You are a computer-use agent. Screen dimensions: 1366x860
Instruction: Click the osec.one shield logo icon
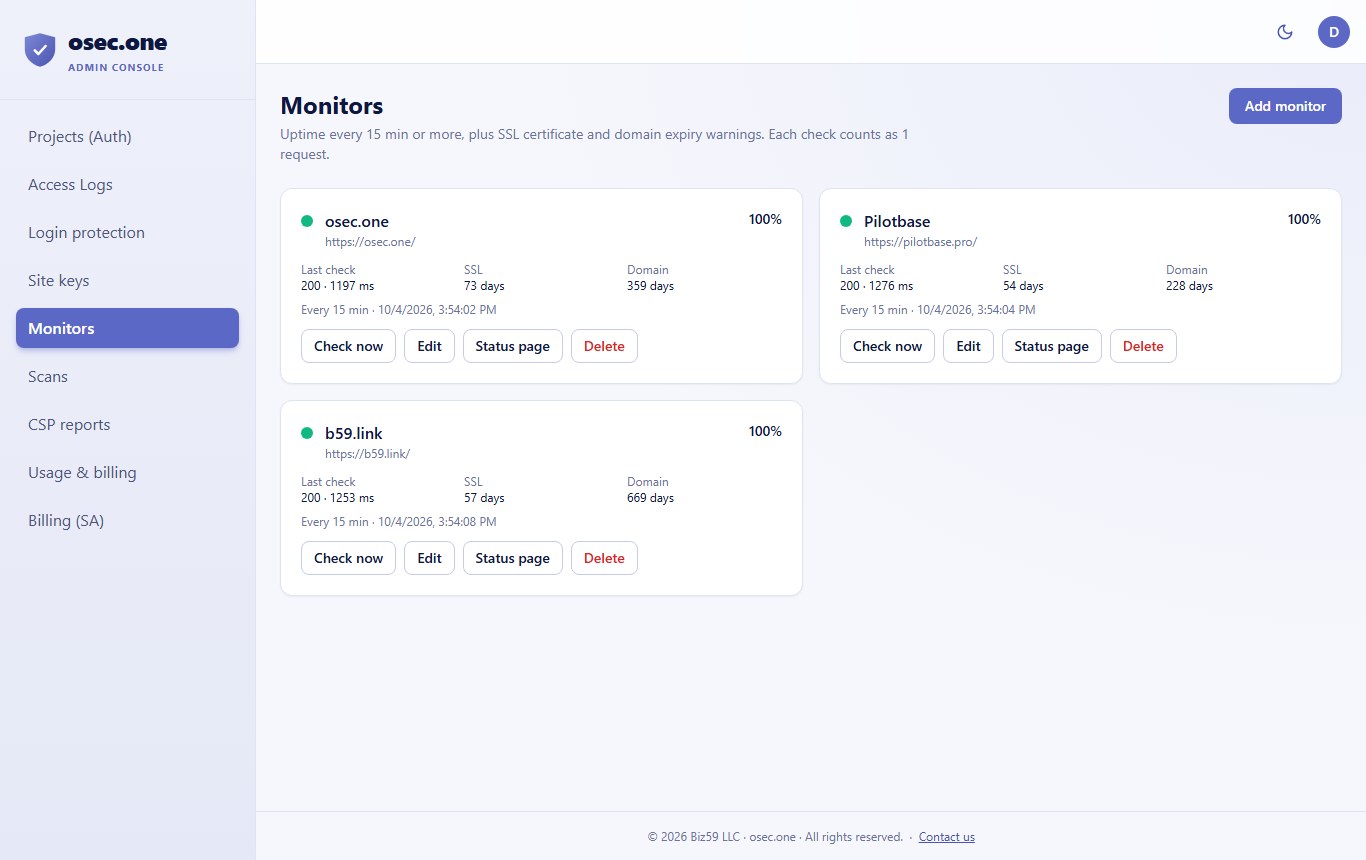tap(40, 50)
